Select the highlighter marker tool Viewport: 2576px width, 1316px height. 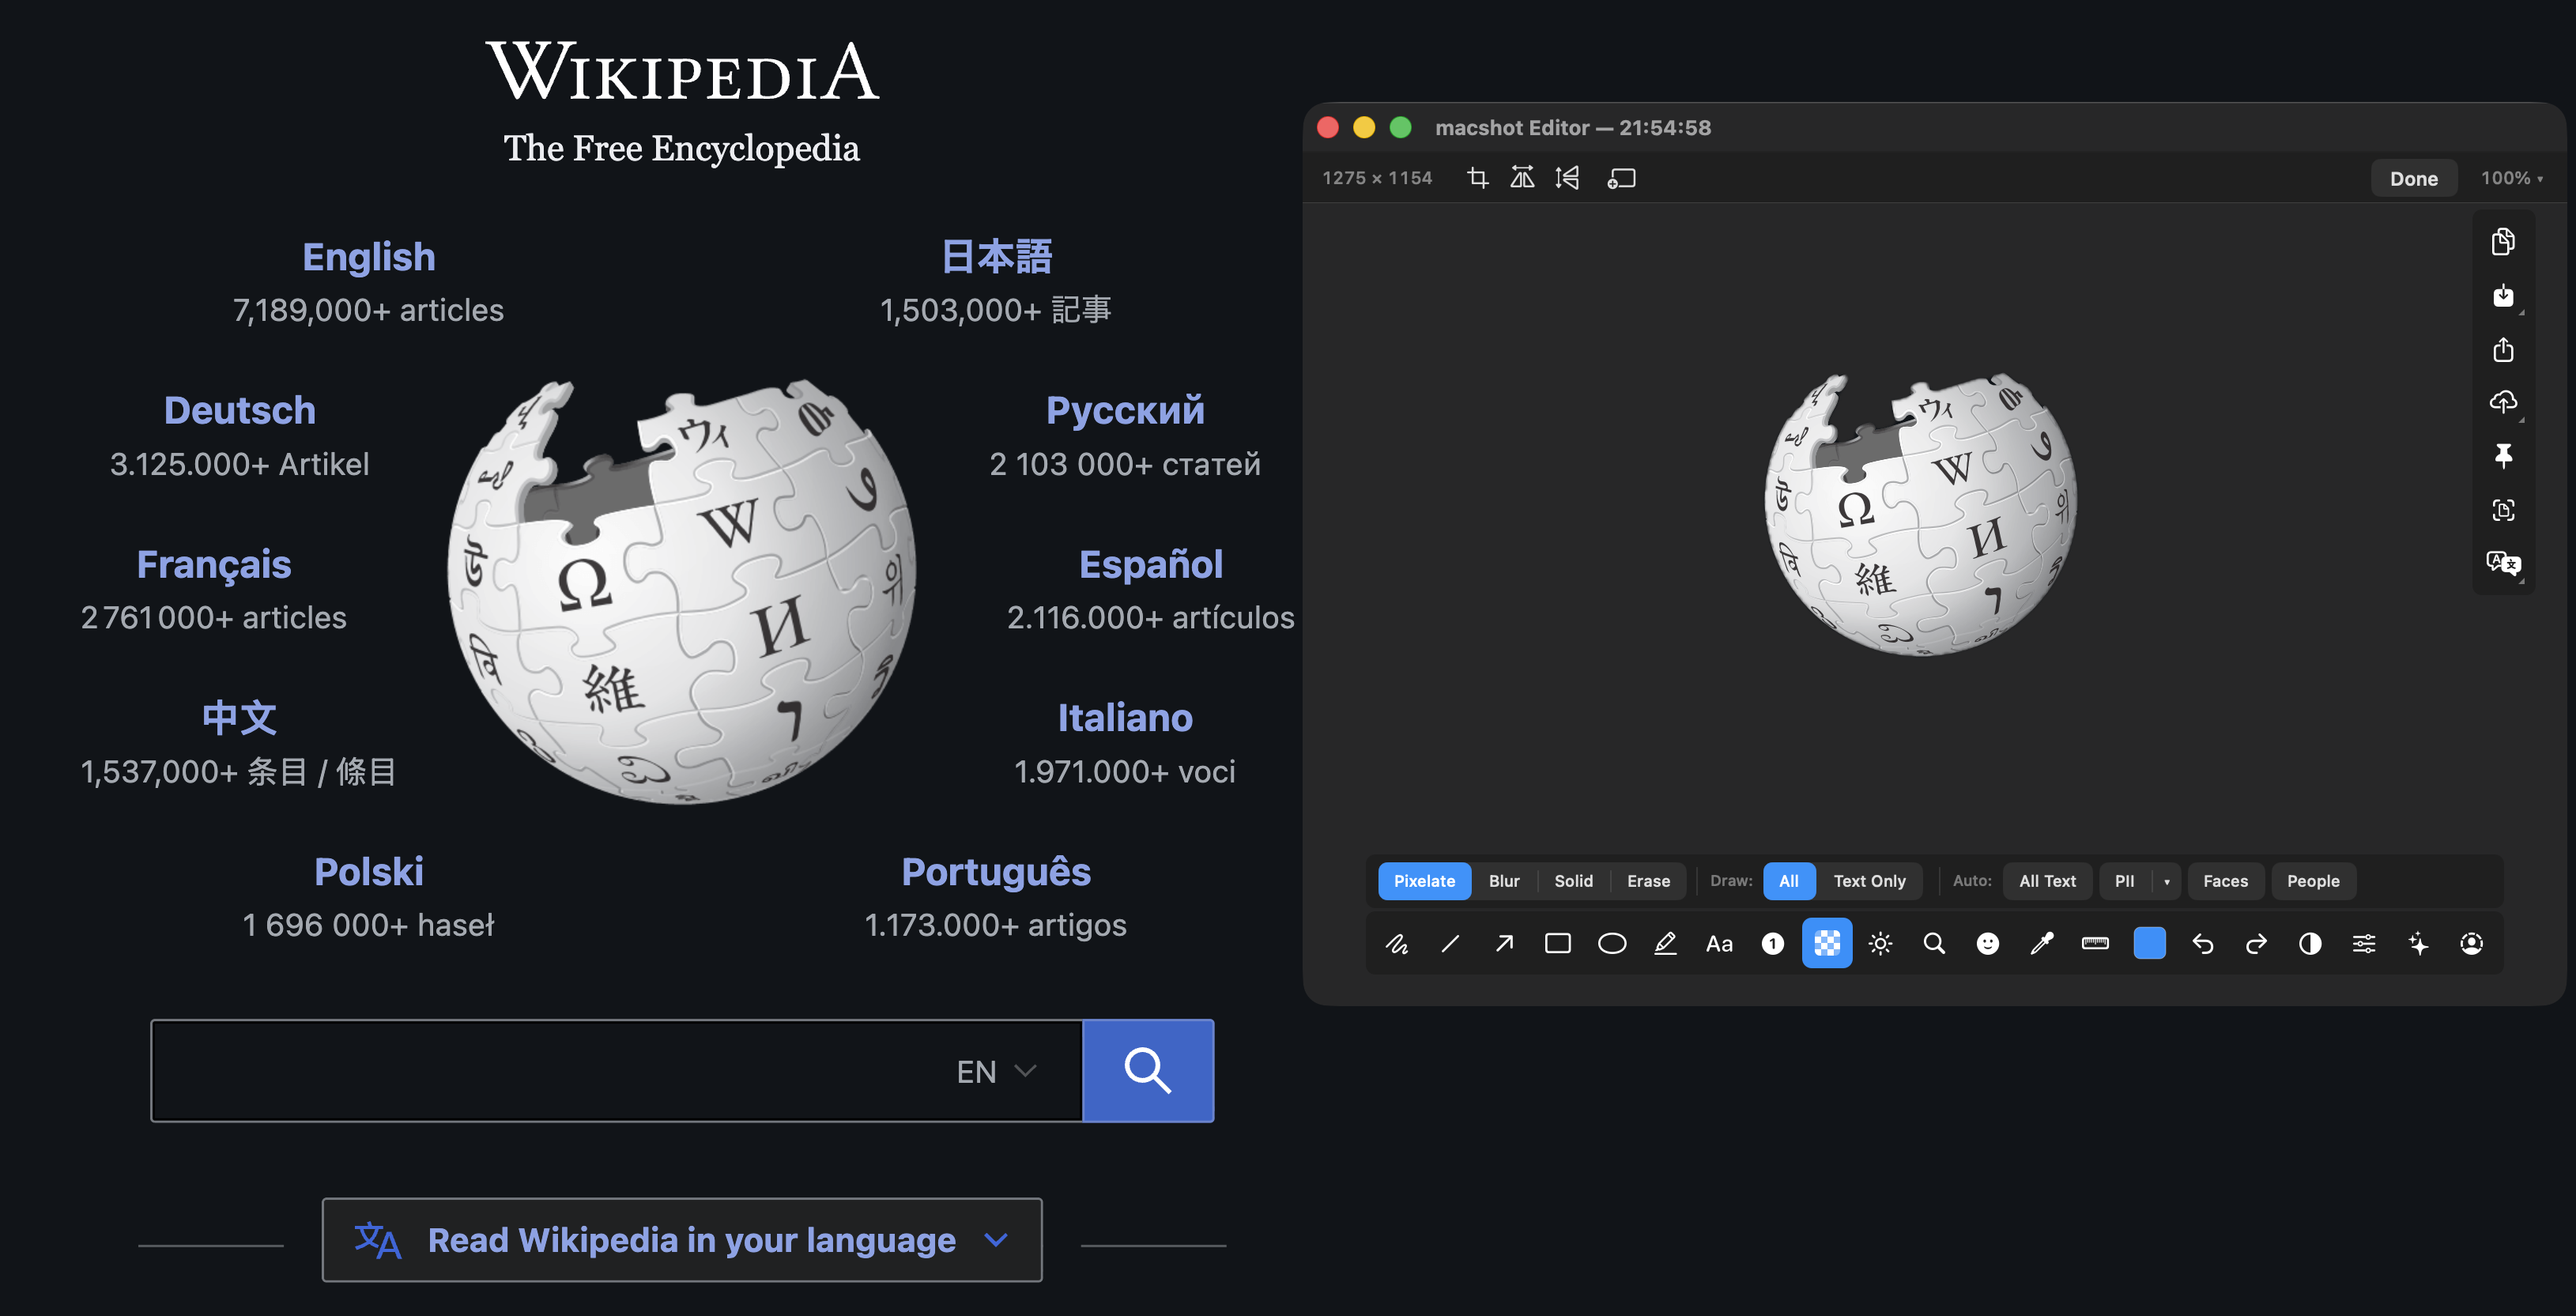1665,944
